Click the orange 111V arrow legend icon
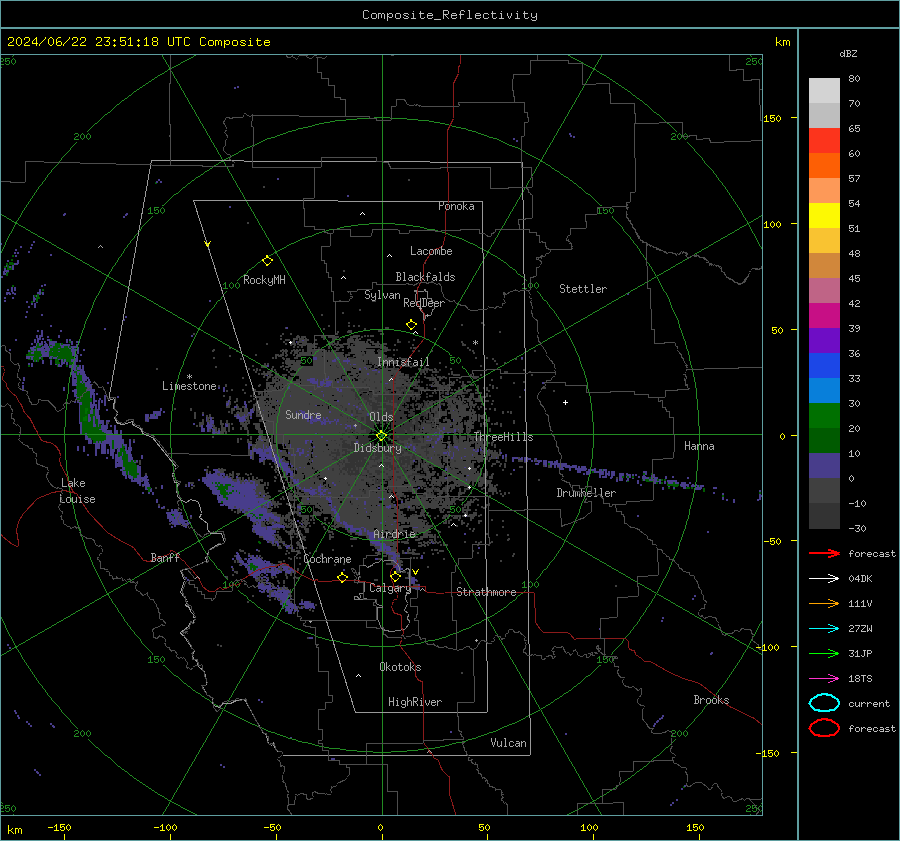Viewport: 900px width, 841px height. coord(824,603)
